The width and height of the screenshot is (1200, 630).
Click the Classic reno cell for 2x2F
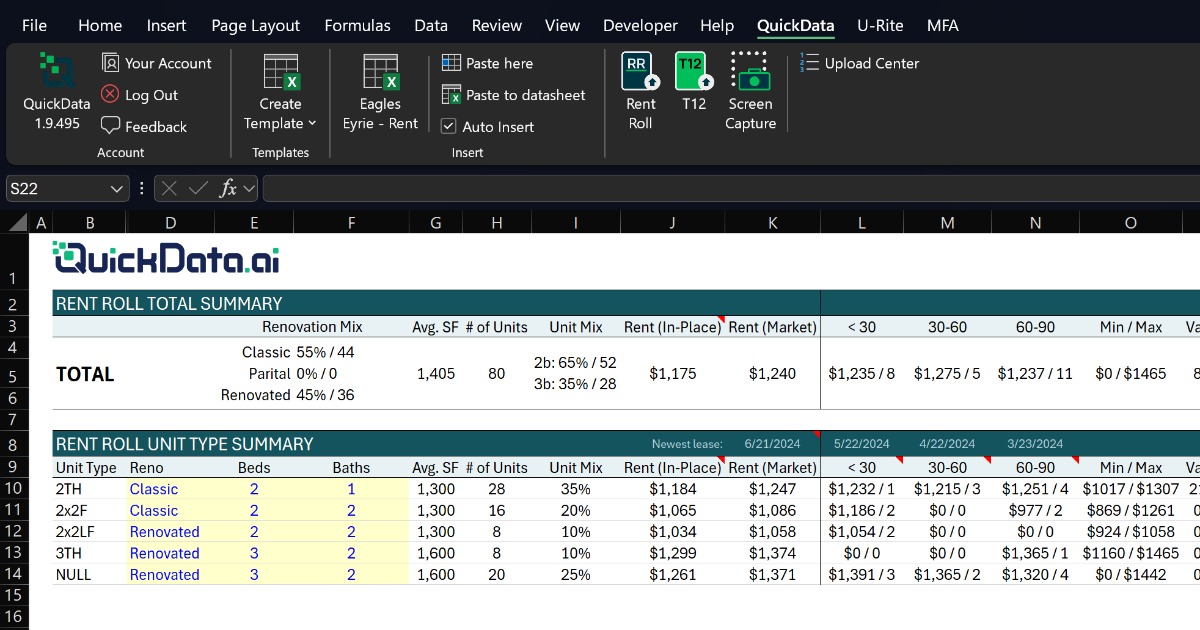pos(154,511)
